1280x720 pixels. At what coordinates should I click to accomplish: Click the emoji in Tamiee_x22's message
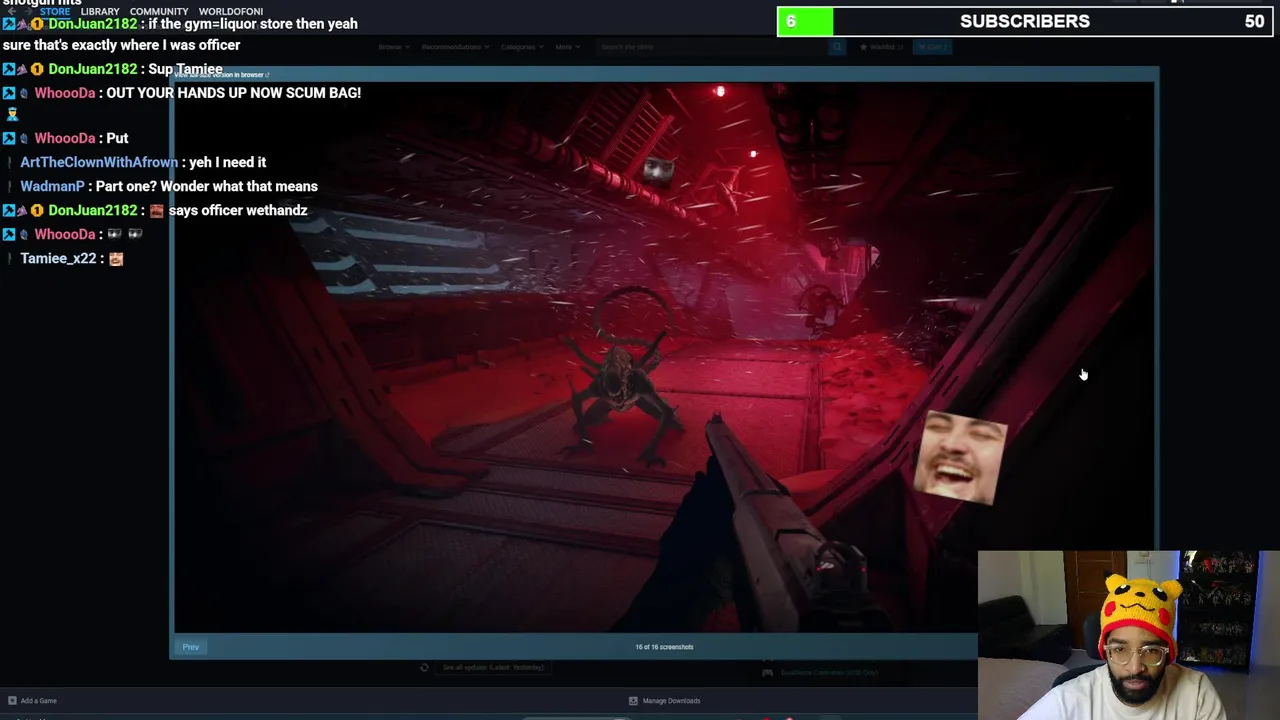point(116,258)
